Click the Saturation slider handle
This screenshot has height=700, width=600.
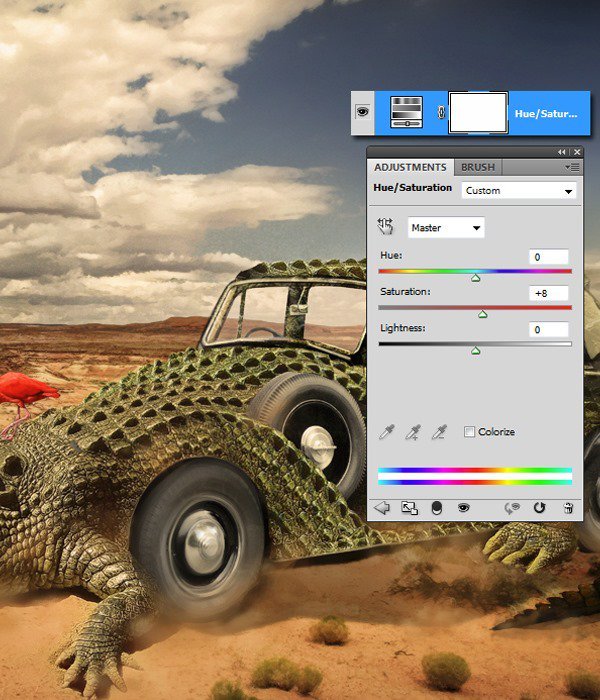pyautogui.click(x=483, y=315)
